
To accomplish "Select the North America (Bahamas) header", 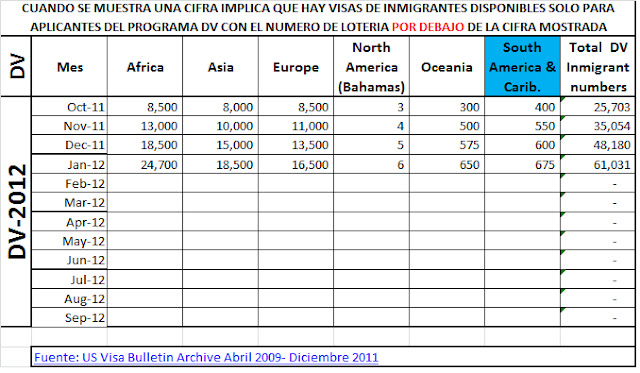I will click(x=371, y=67).
